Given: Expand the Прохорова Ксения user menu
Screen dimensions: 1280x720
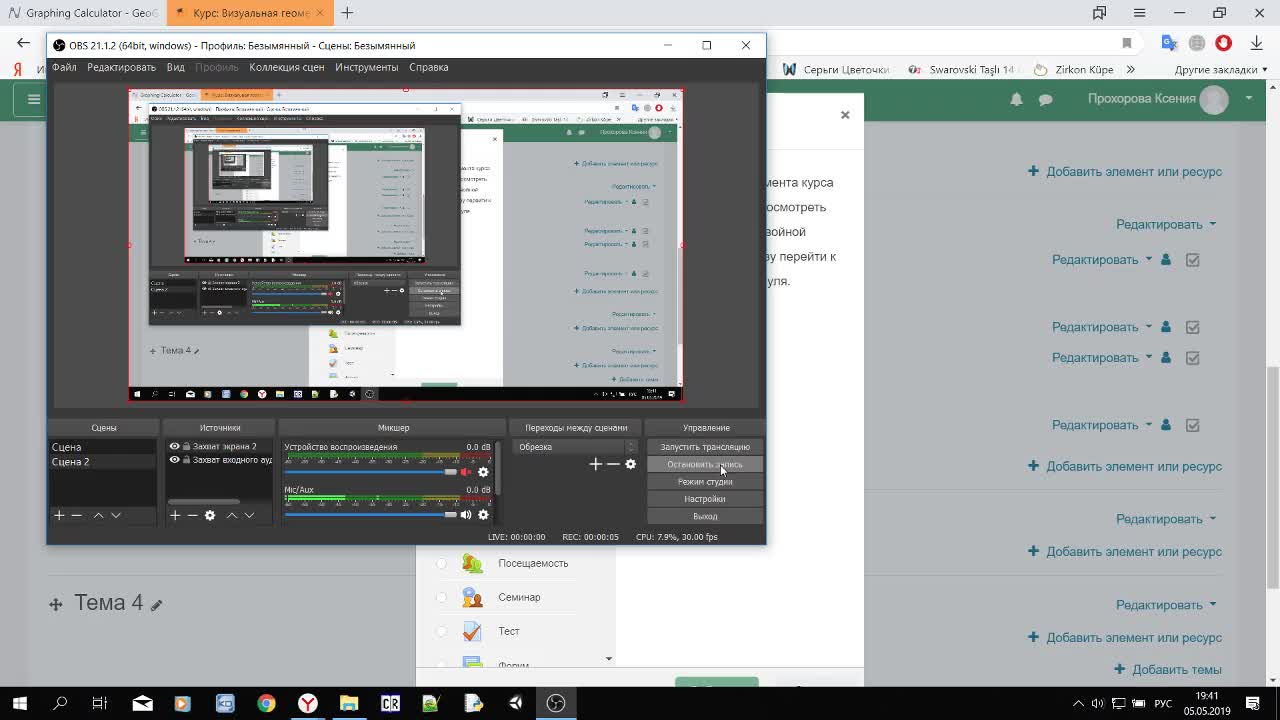Looking at the screenshot, I should [x=1170, y=98].
